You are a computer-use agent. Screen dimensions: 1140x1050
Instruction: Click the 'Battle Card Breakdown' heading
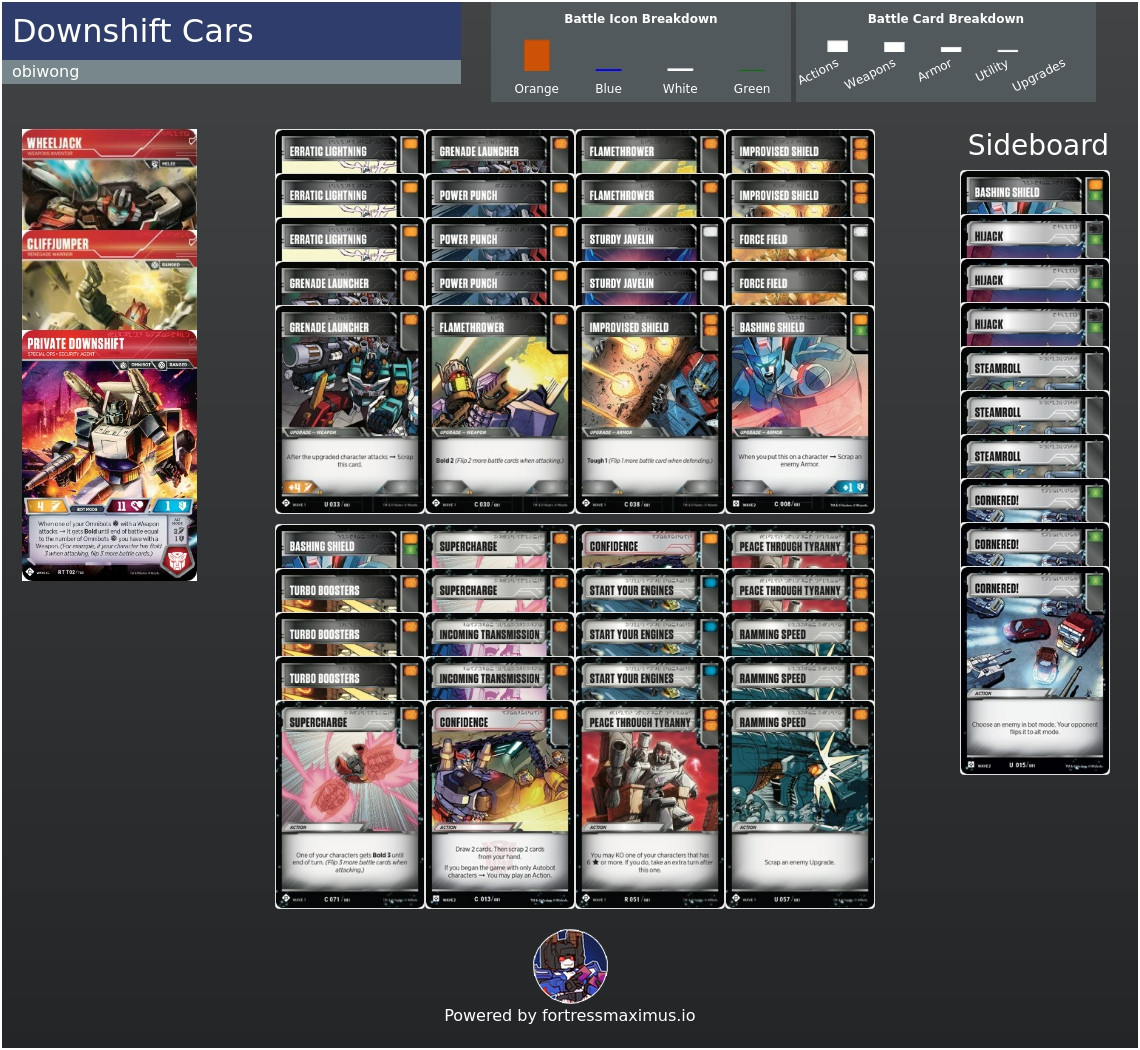pyautogui.click(x=945, y=19)
